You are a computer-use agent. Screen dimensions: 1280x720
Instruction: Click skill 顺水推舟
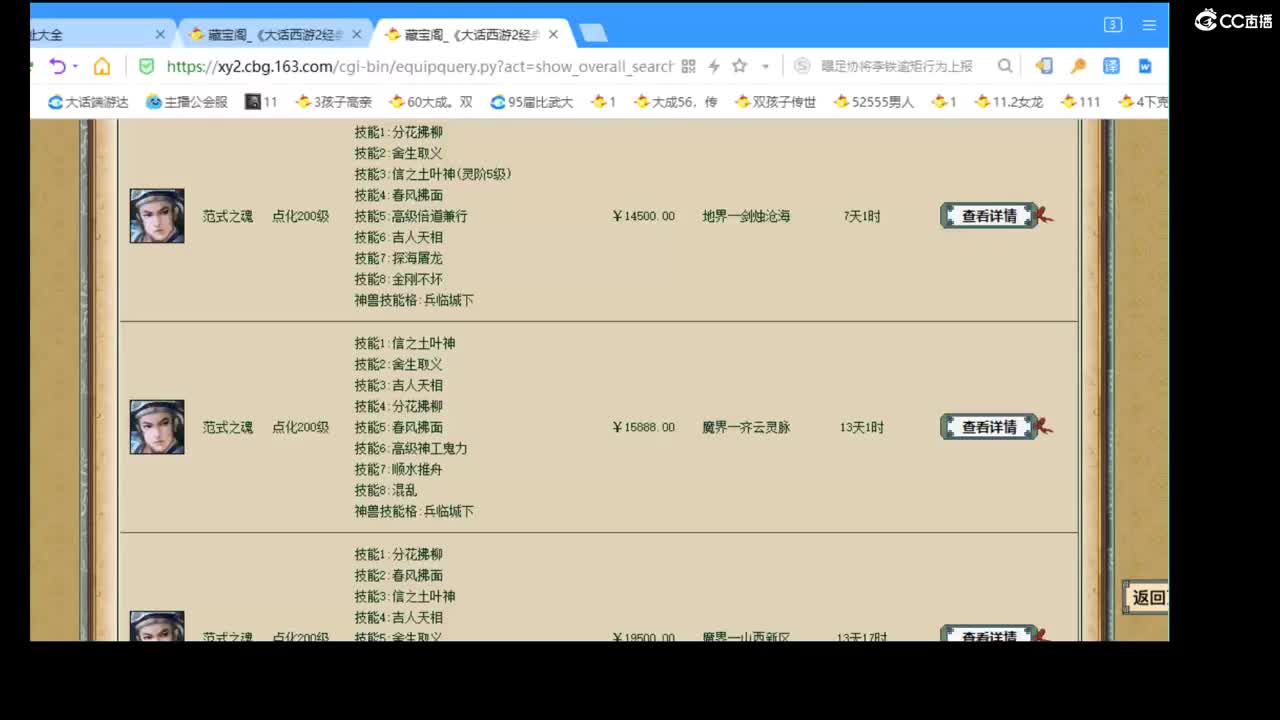coord(417,469)
